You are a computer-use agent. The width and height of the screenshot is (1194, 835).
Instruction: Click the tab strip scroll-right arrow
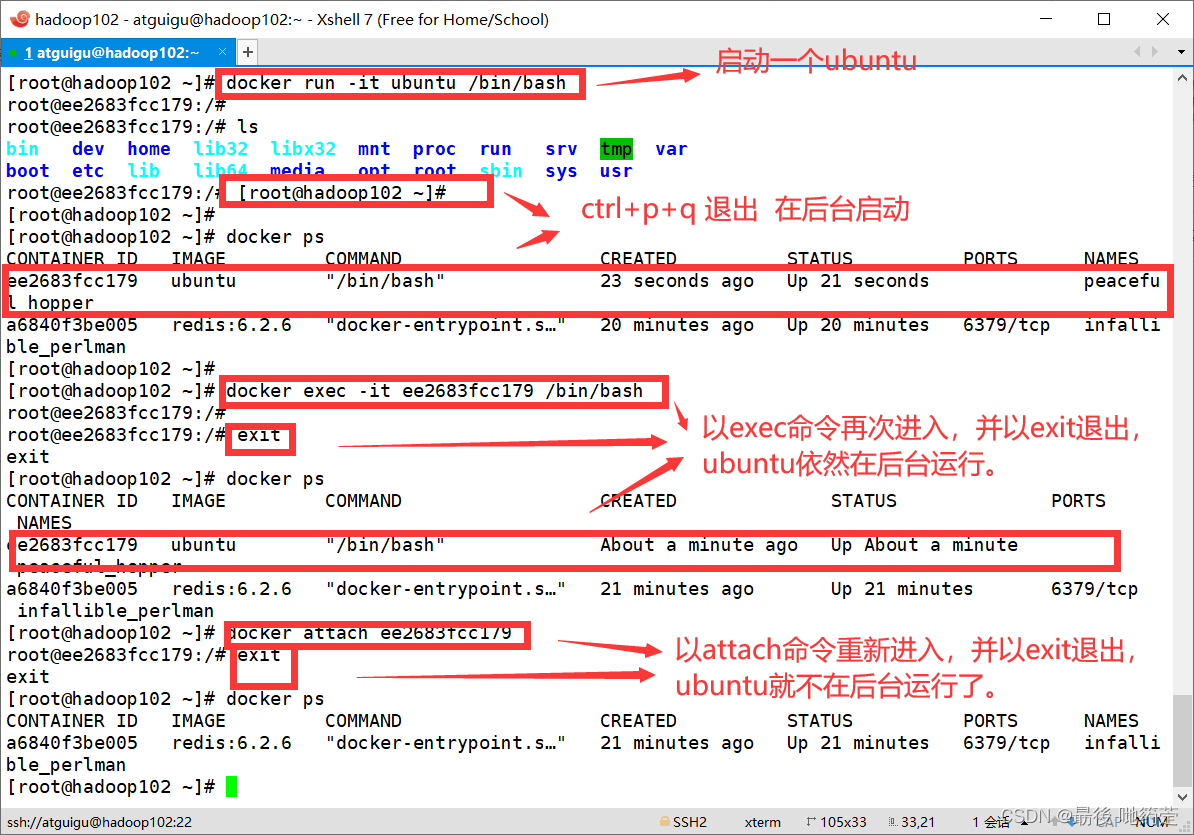tap(1154, 52)
